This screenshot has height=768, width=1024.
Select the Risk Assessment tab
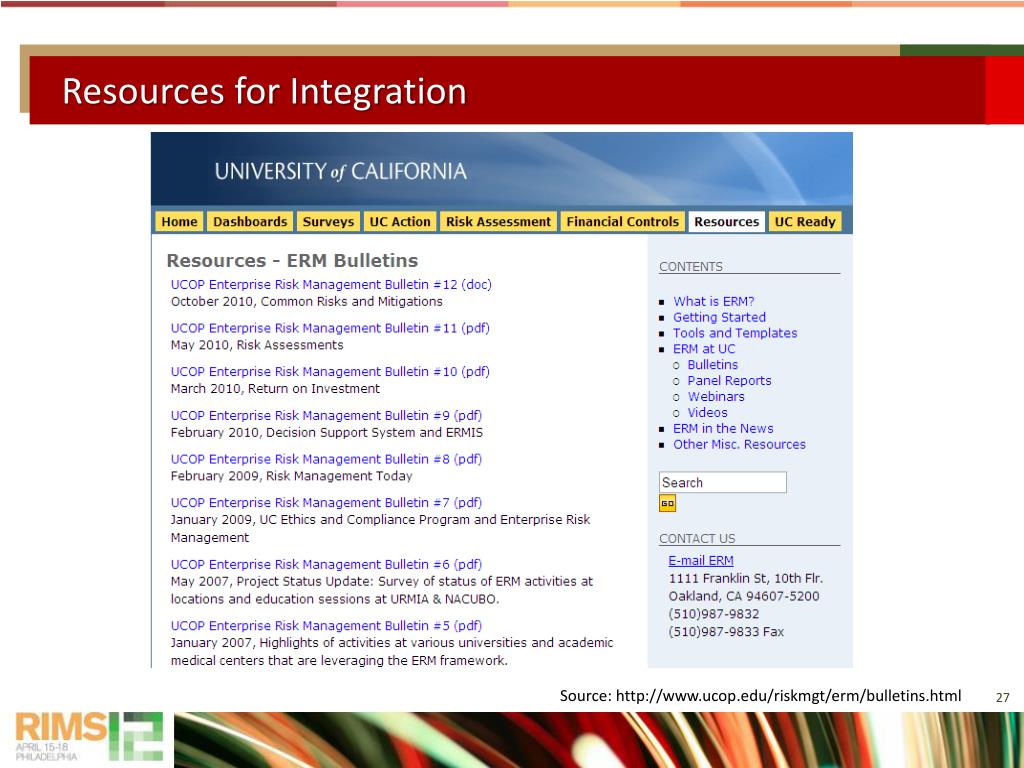click(498, 221)
